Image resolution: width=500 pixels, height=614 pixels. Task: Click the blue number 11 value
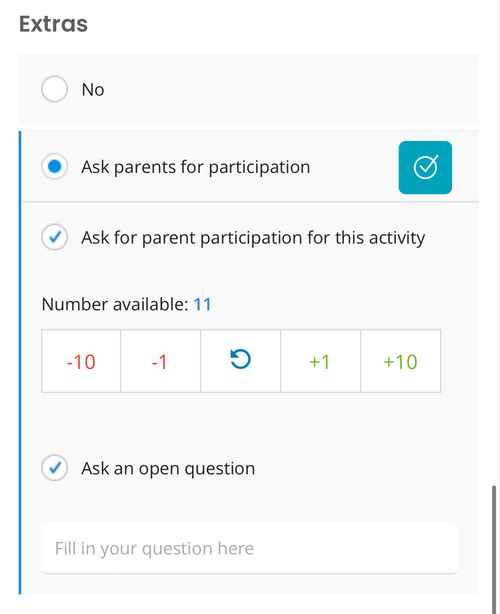[202, 304]
